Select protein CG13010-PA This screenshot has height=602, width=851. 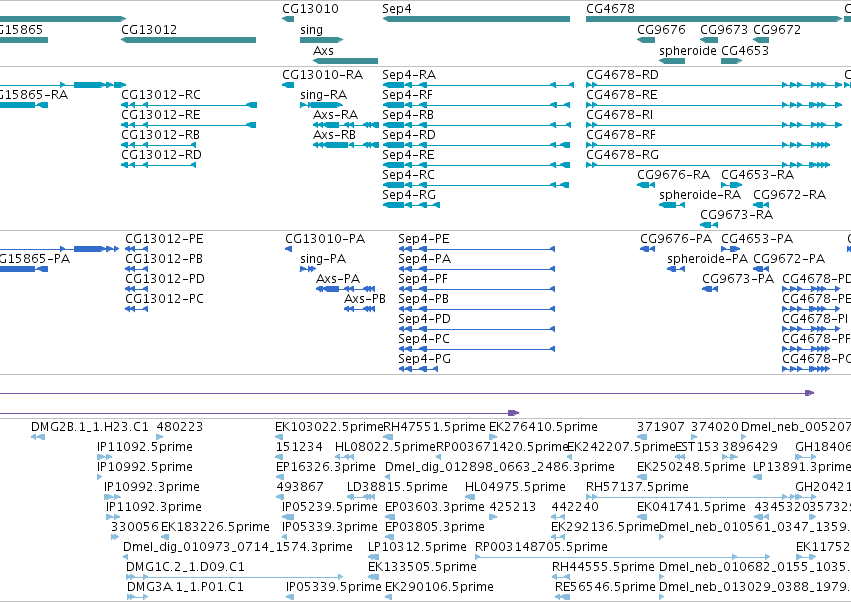[x=289, y=249]
